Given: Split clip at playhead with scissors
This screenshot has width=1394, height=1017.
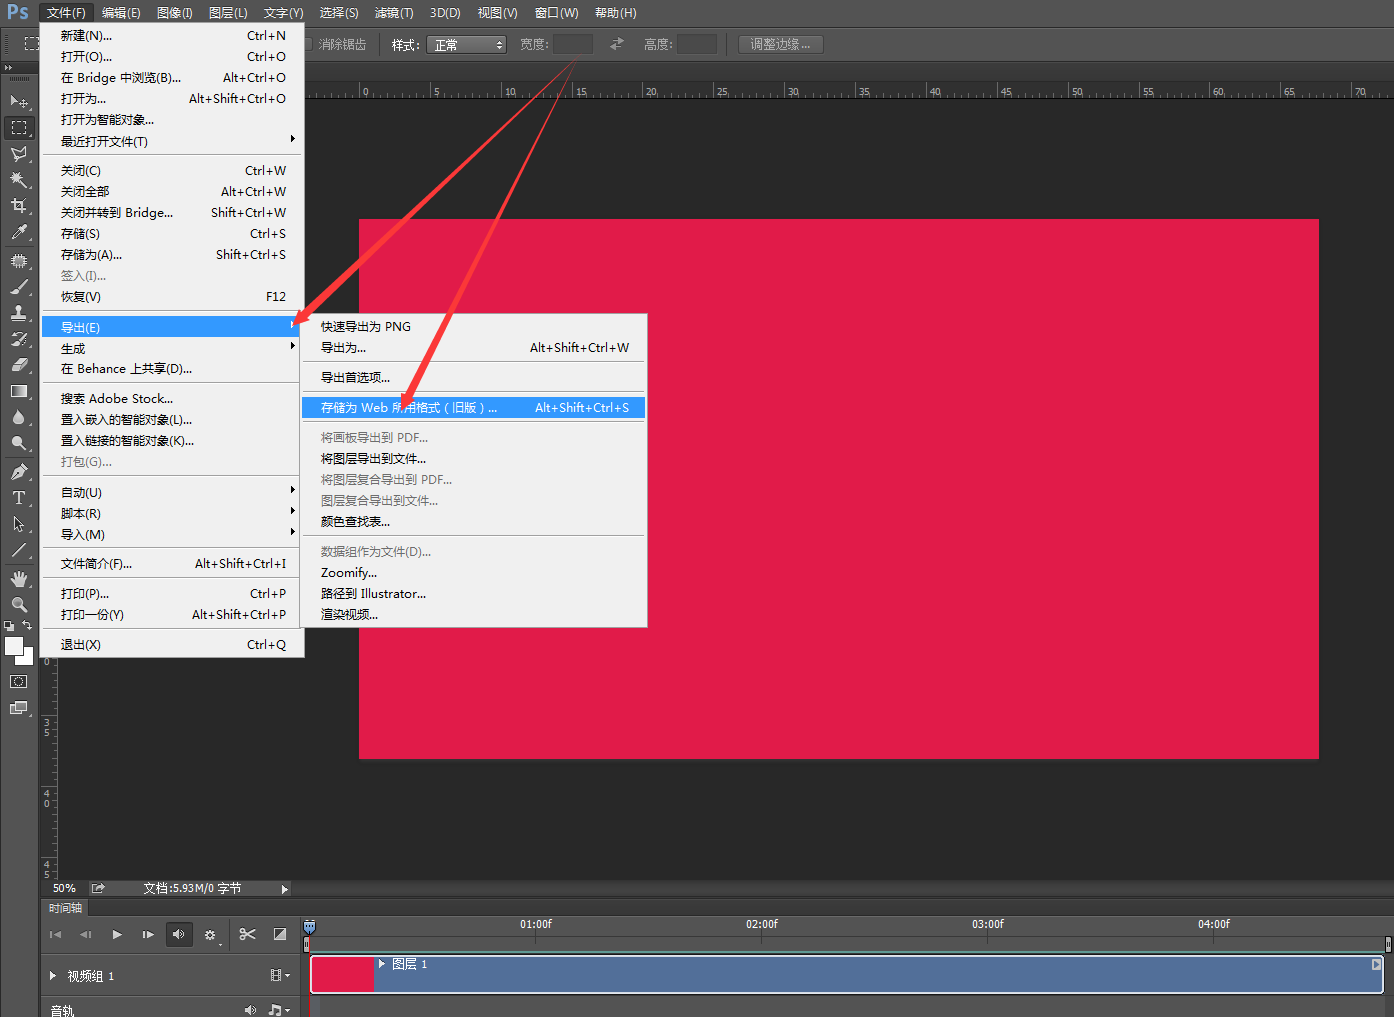Looking at the screenshot, I should coord(248,934).
